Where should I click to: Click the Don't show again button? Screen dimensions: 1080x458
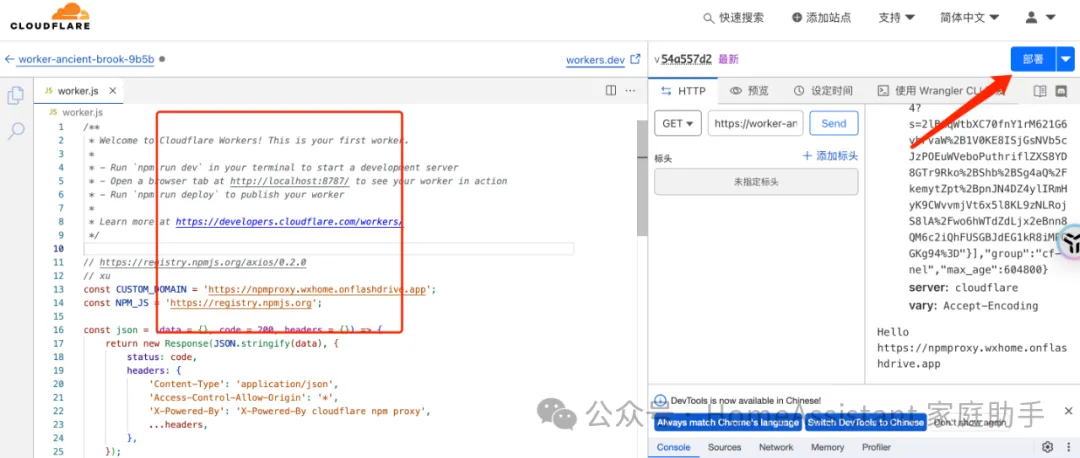point(970,423)
